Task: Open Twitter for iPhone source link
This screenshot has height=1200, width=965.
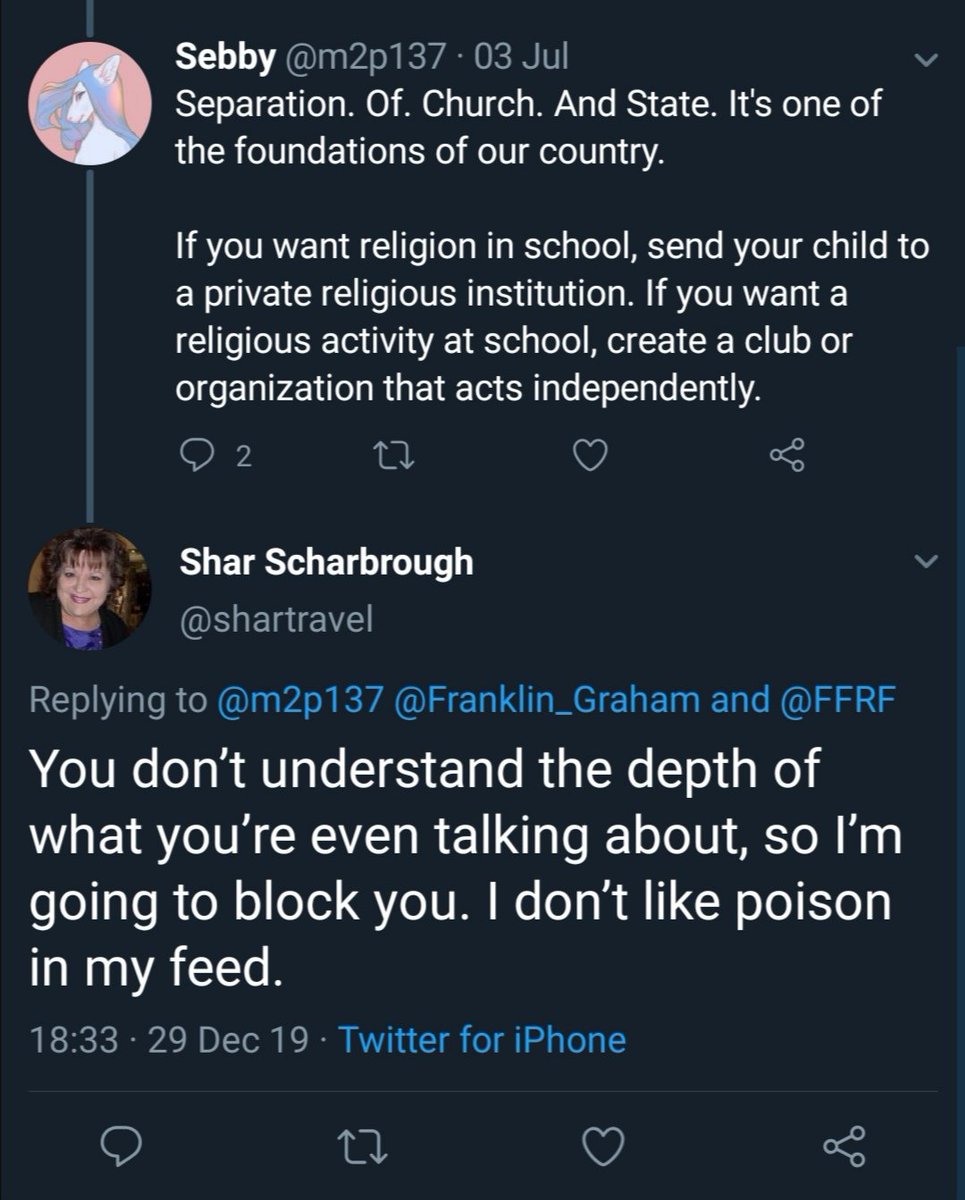Action: (482, 1040)
